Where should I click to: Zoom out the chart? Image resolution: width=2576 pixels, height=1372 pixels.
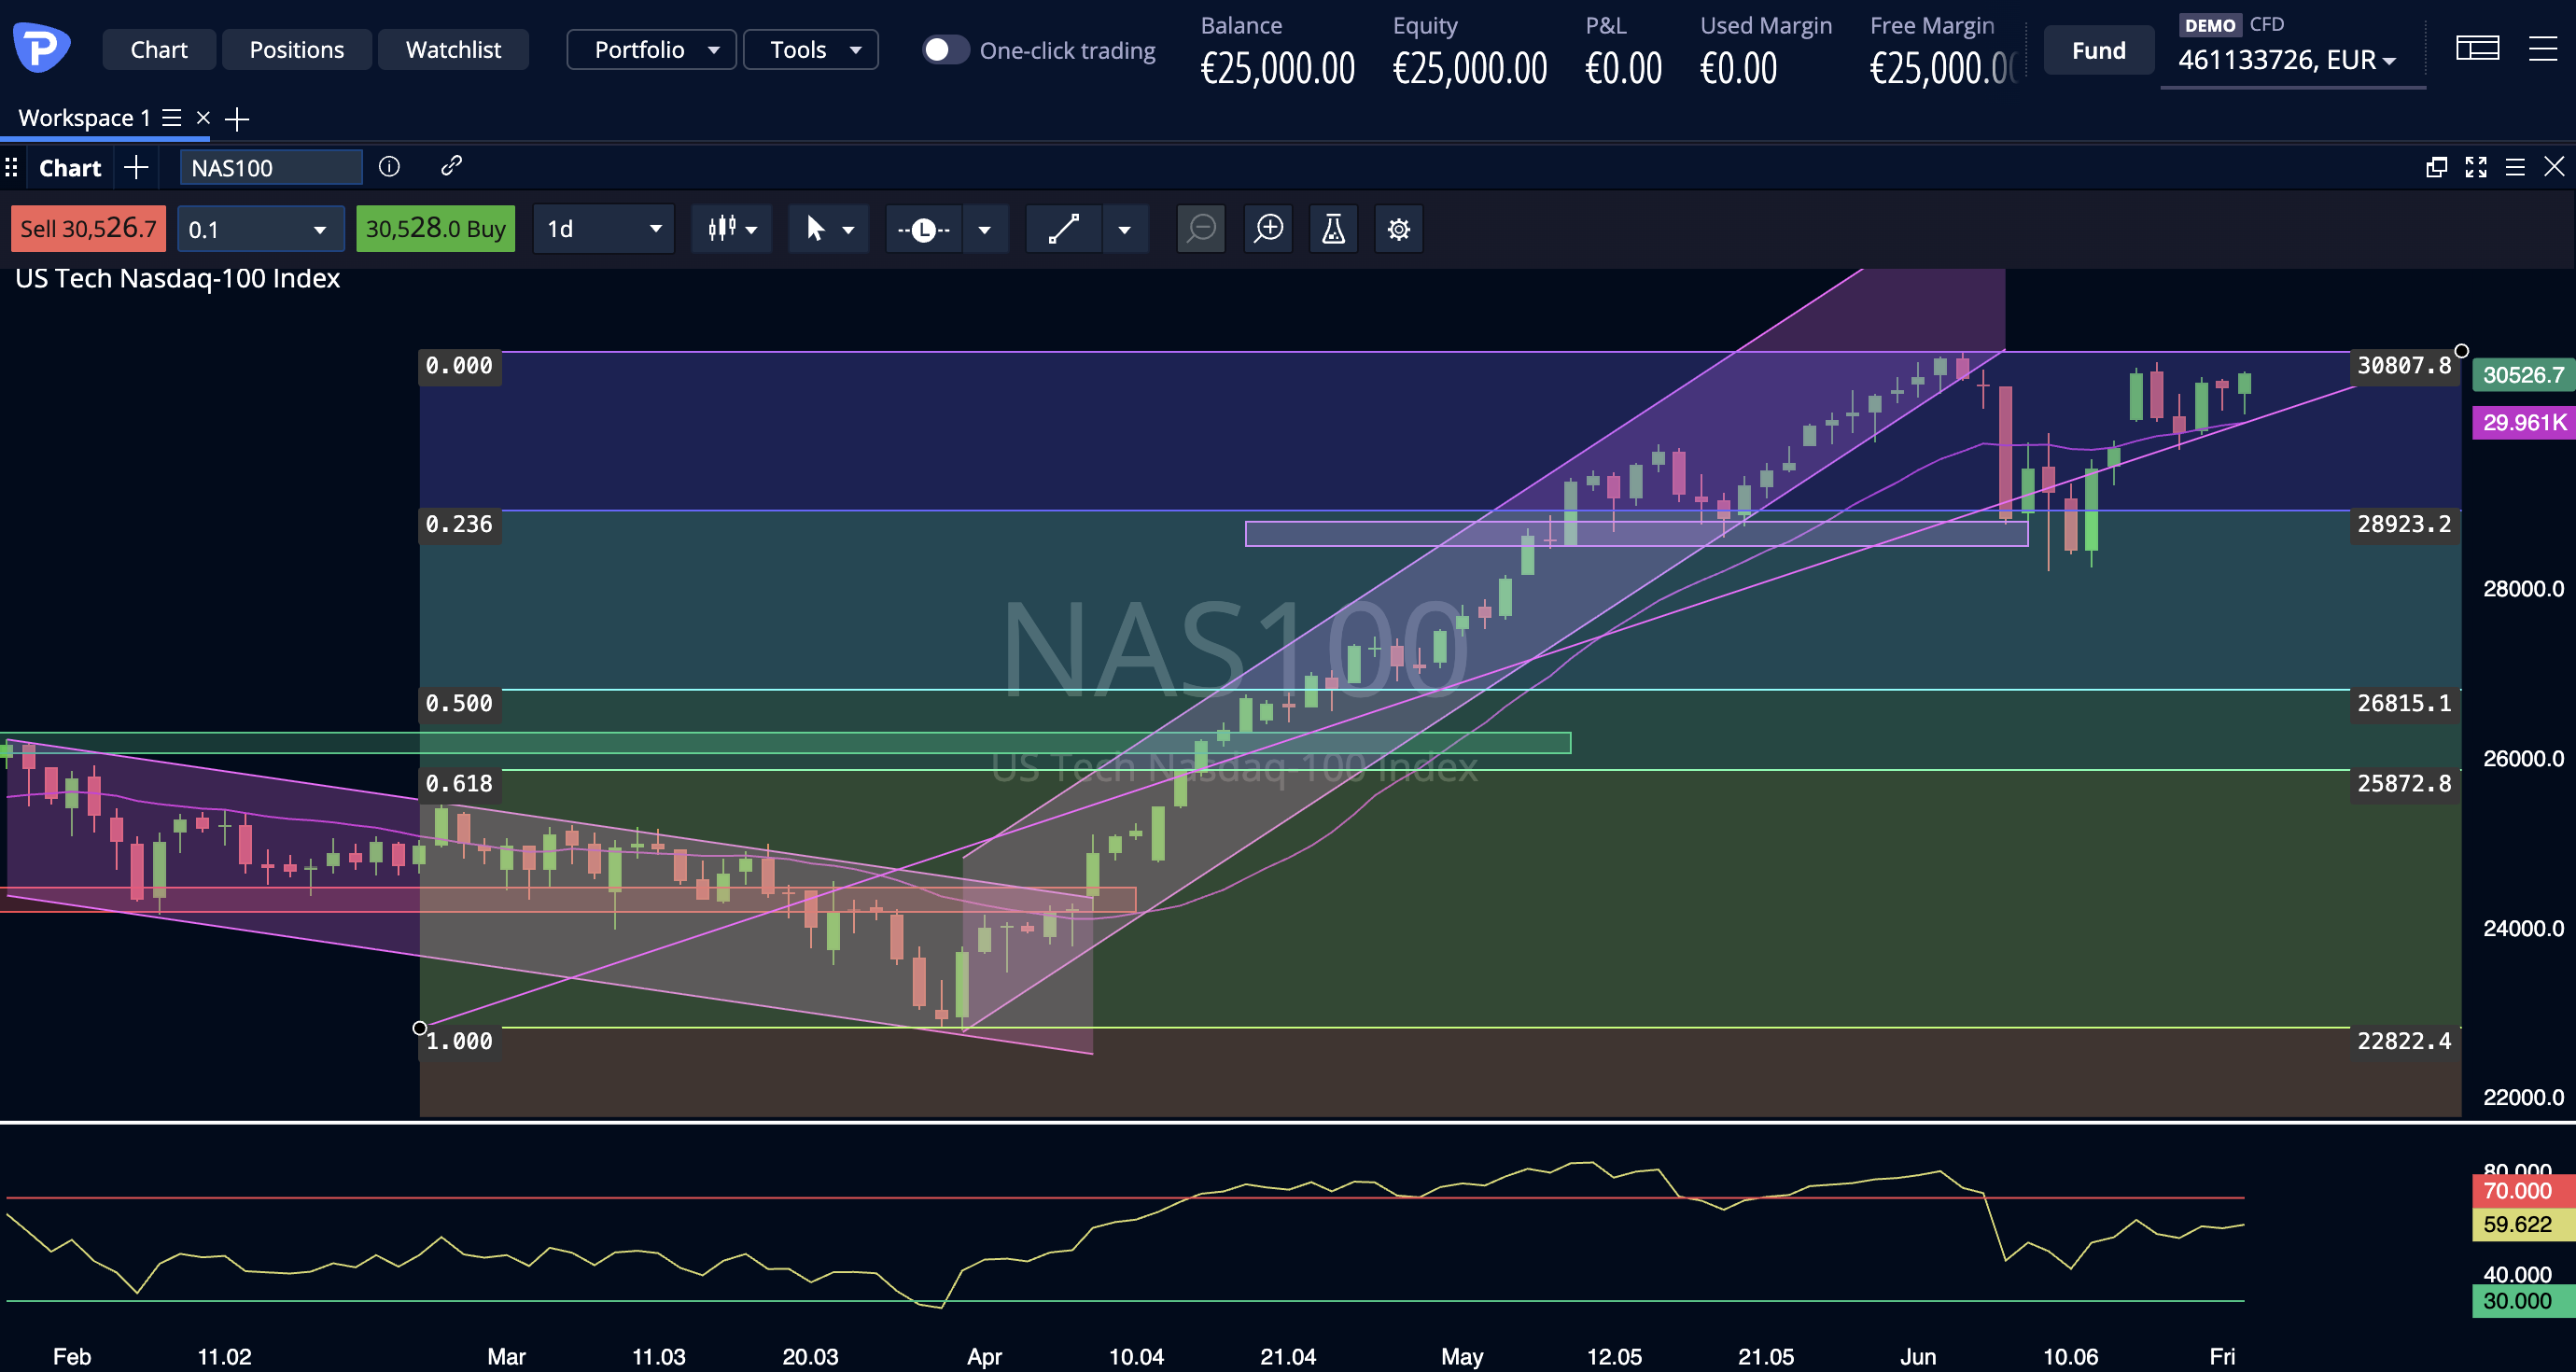pos(1201,229)
